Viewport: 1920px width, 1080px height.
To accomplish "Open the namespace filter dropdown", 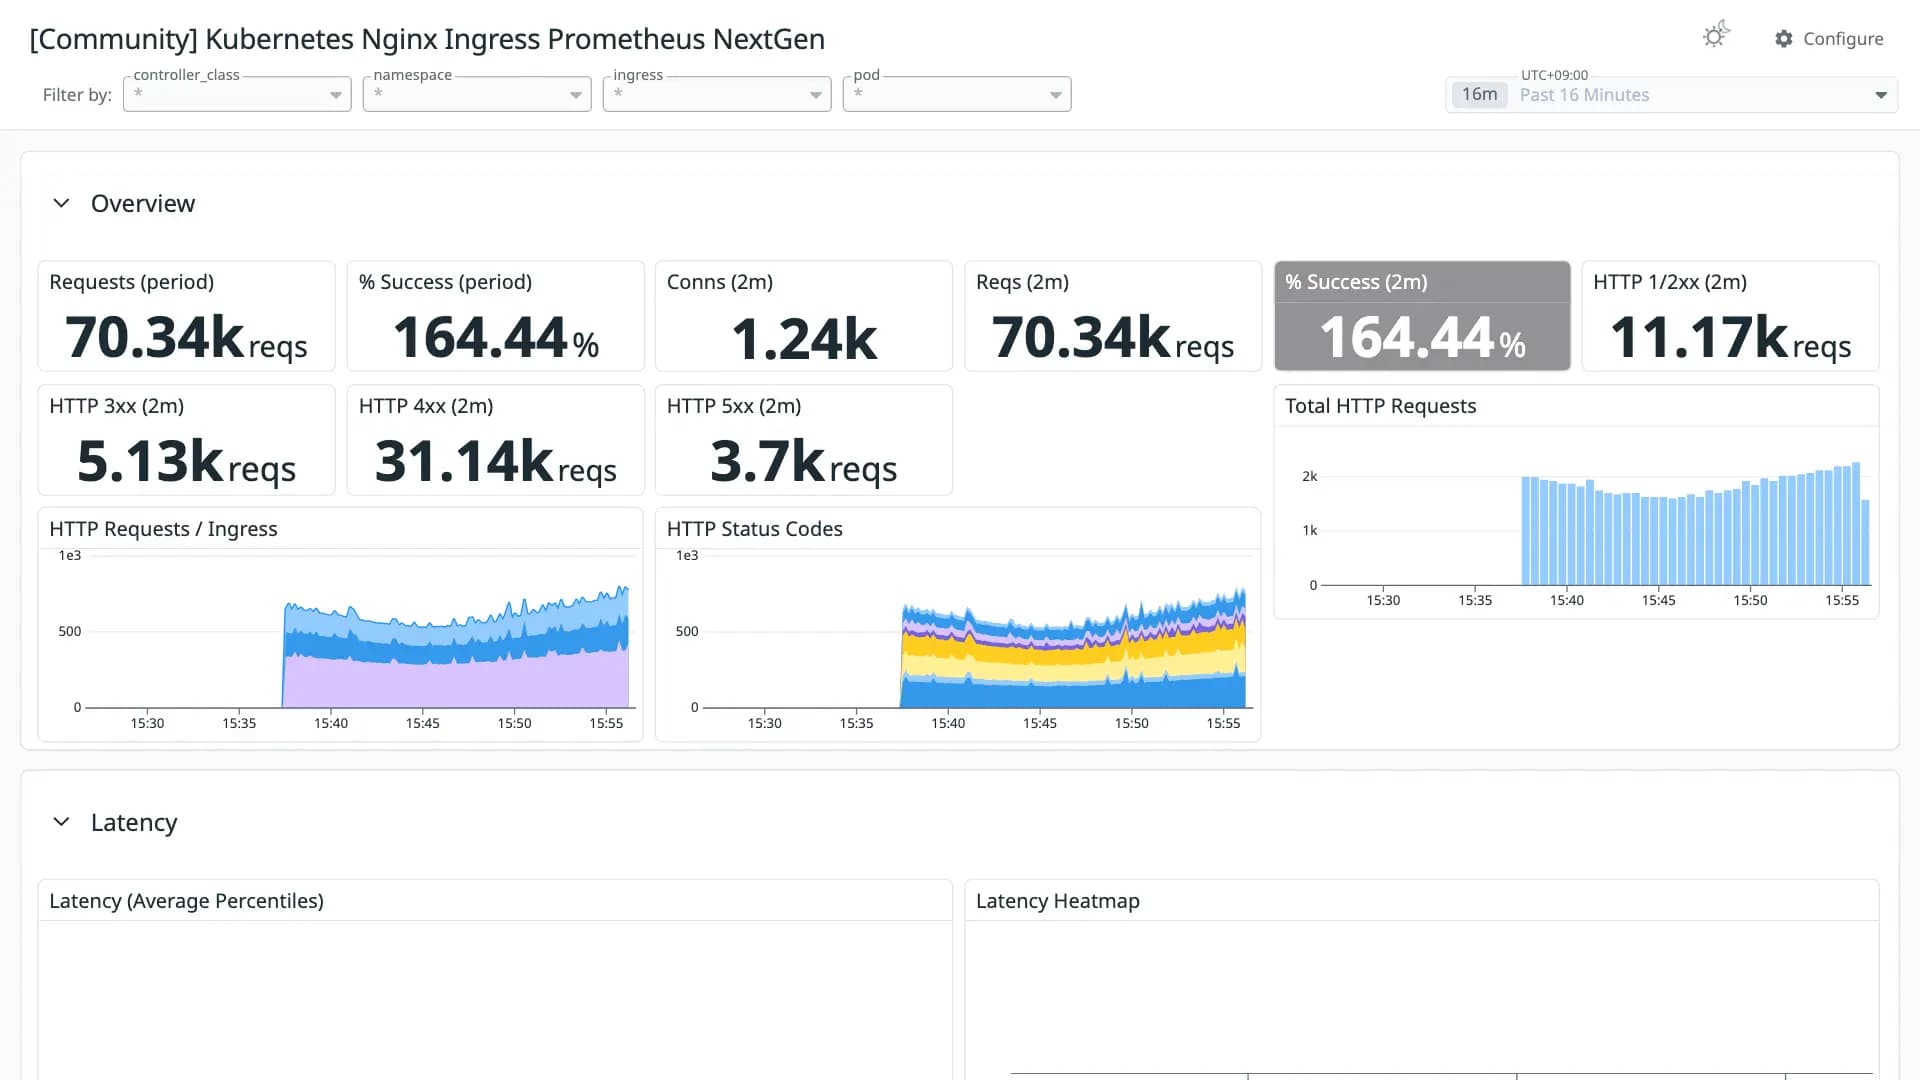I will [477, 94].
